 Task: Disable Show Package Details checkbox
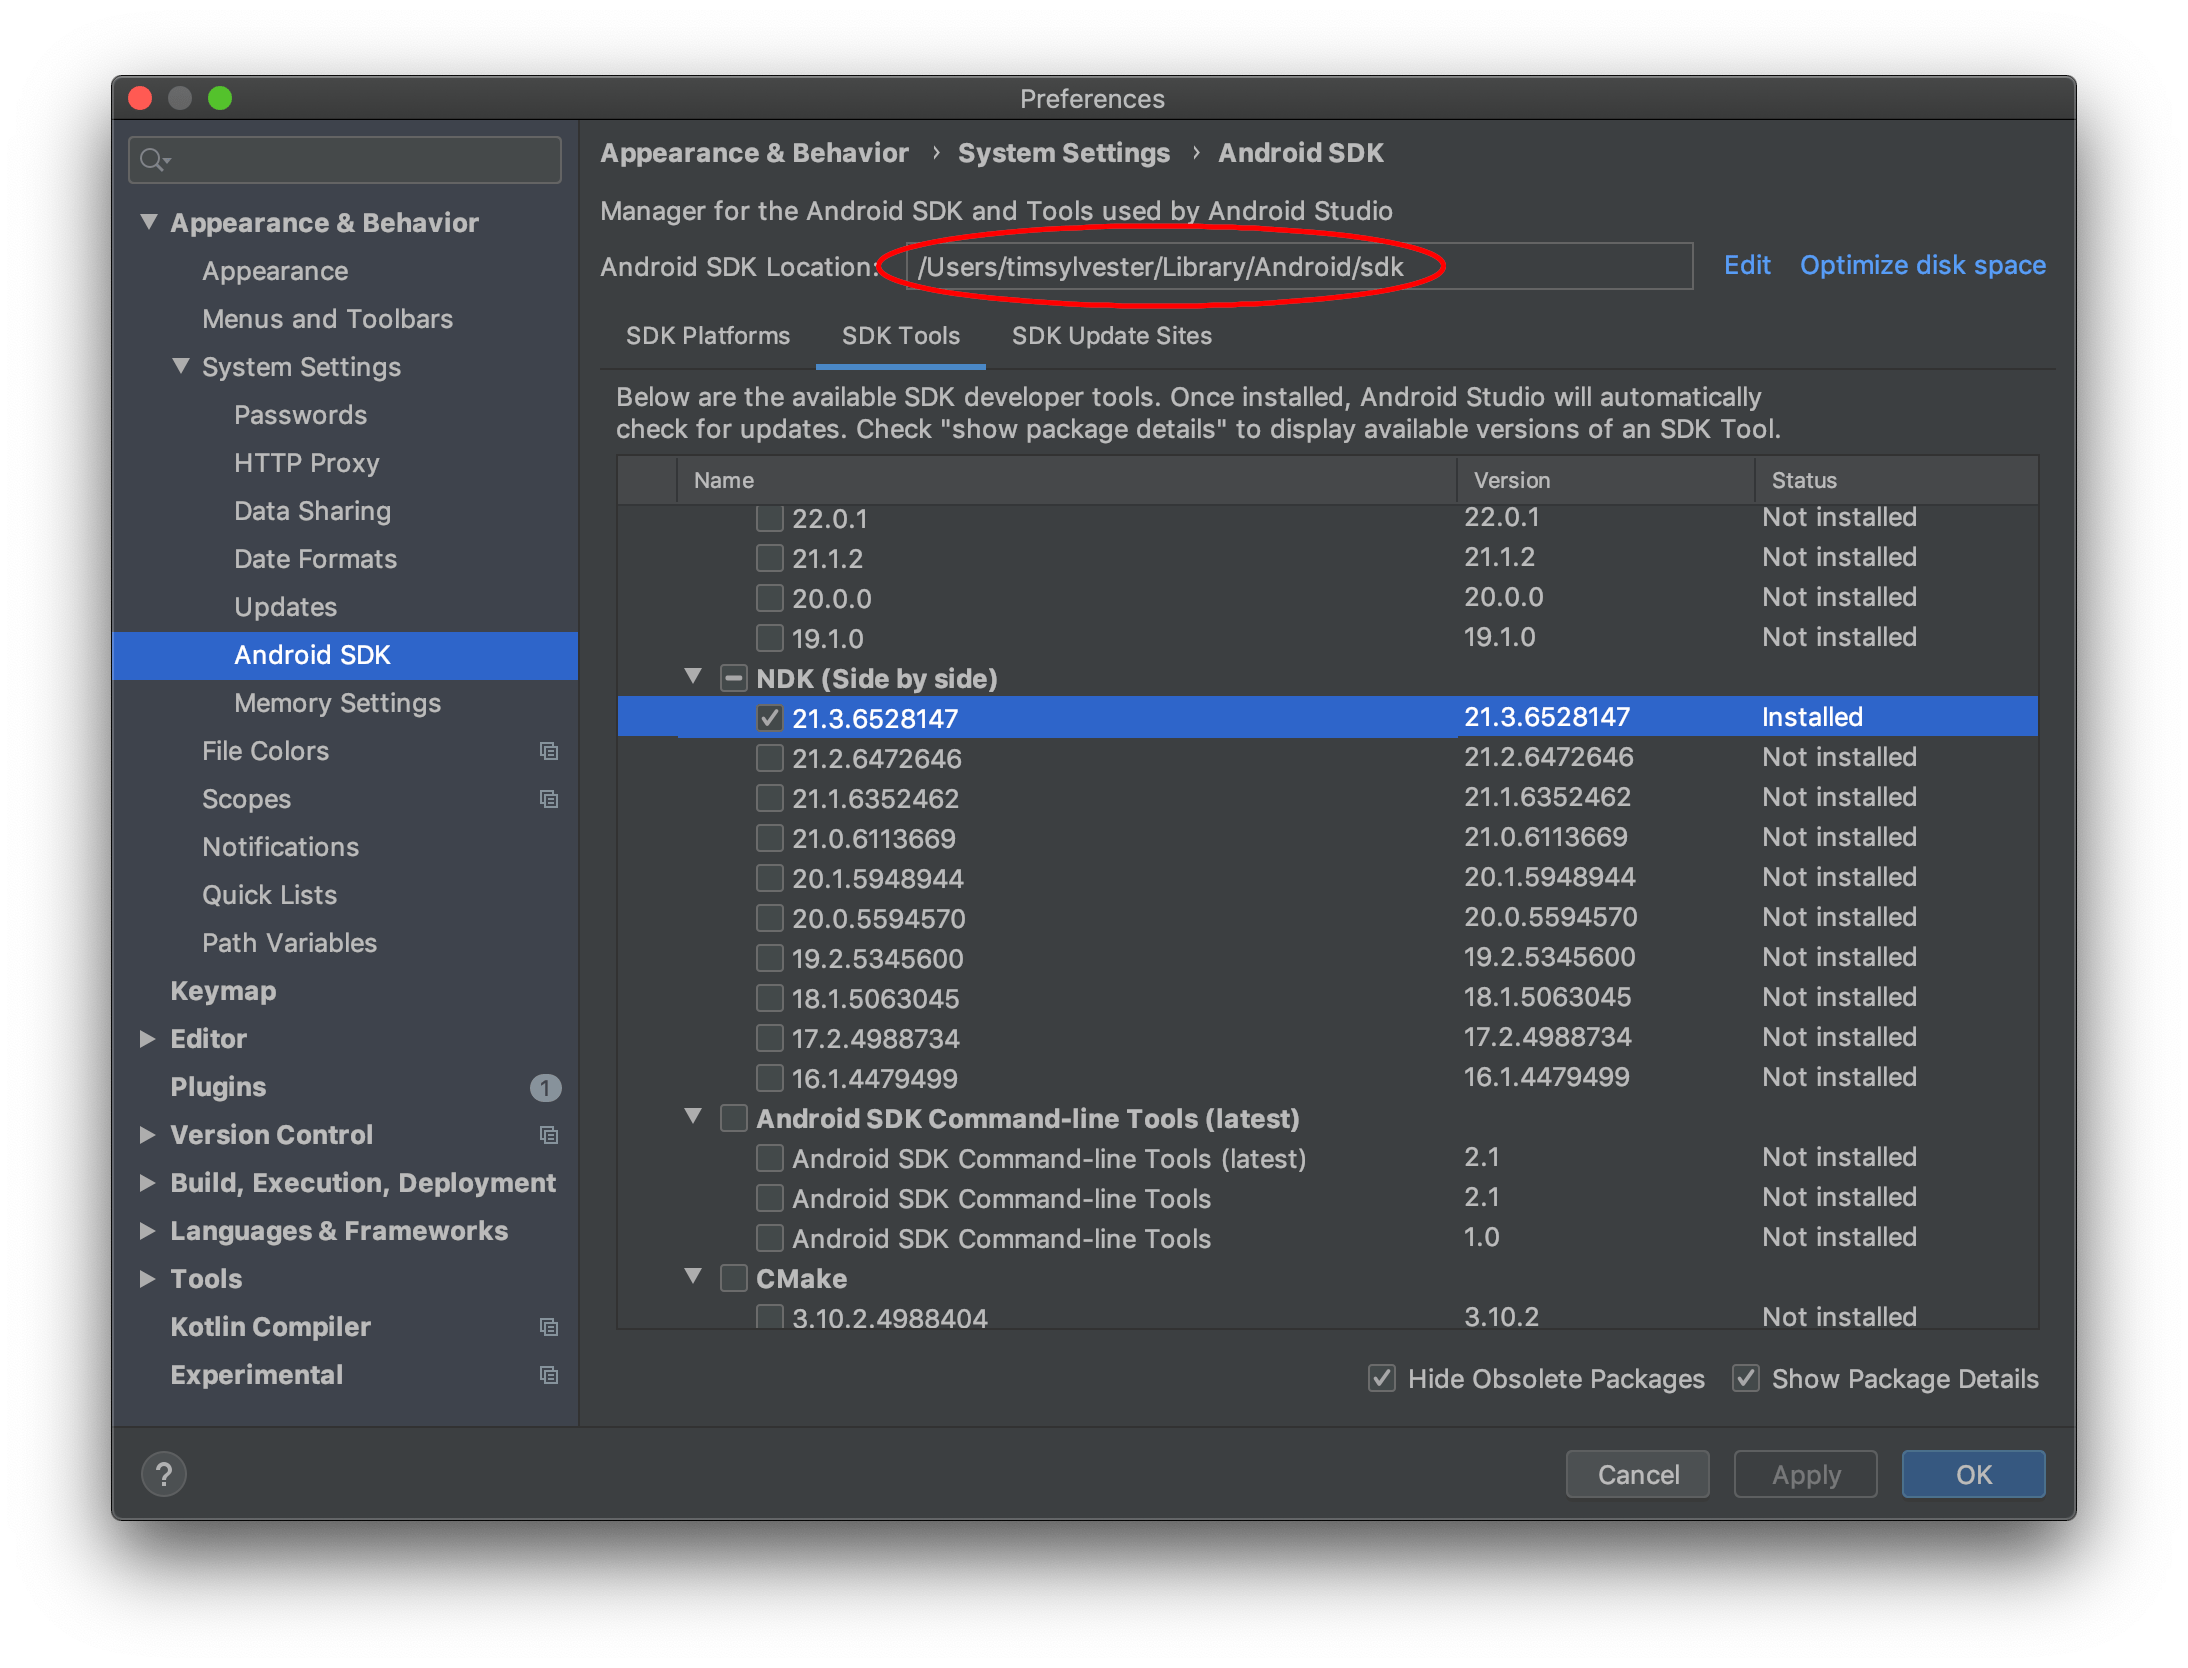pyautogui.click(x=1746, y=1378)
